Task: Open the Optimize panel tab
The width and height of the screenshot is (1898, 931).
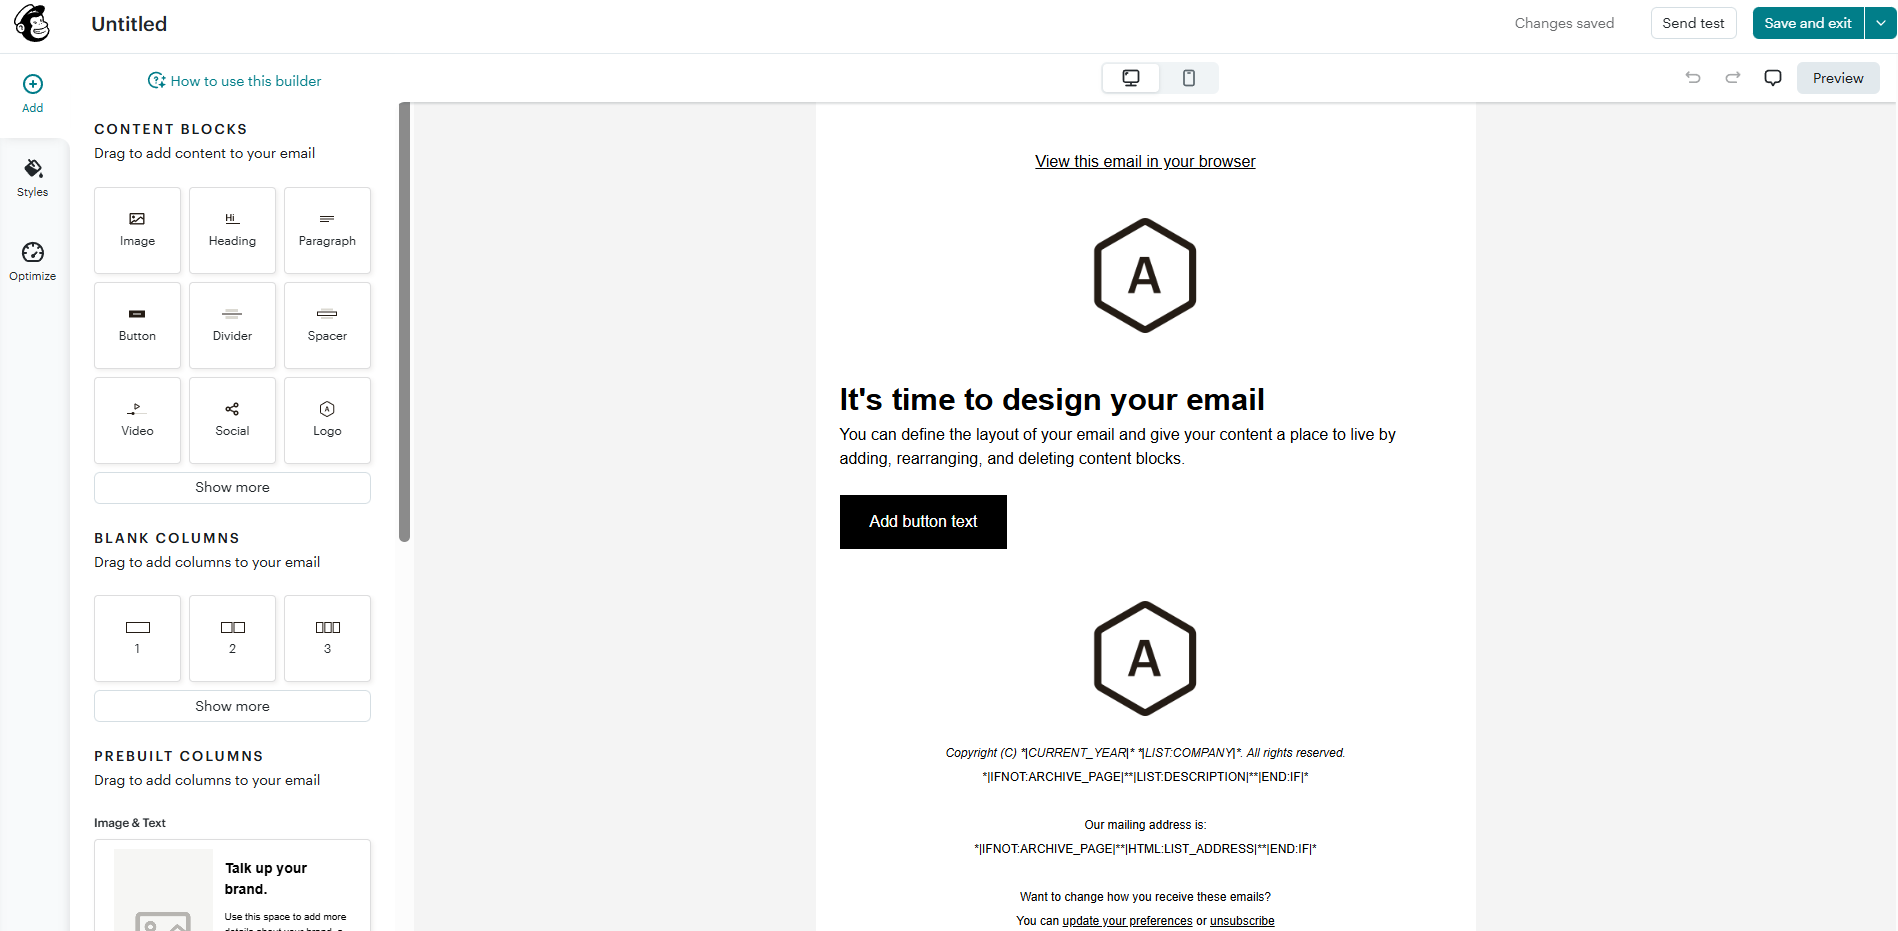Action: point(32,261)
